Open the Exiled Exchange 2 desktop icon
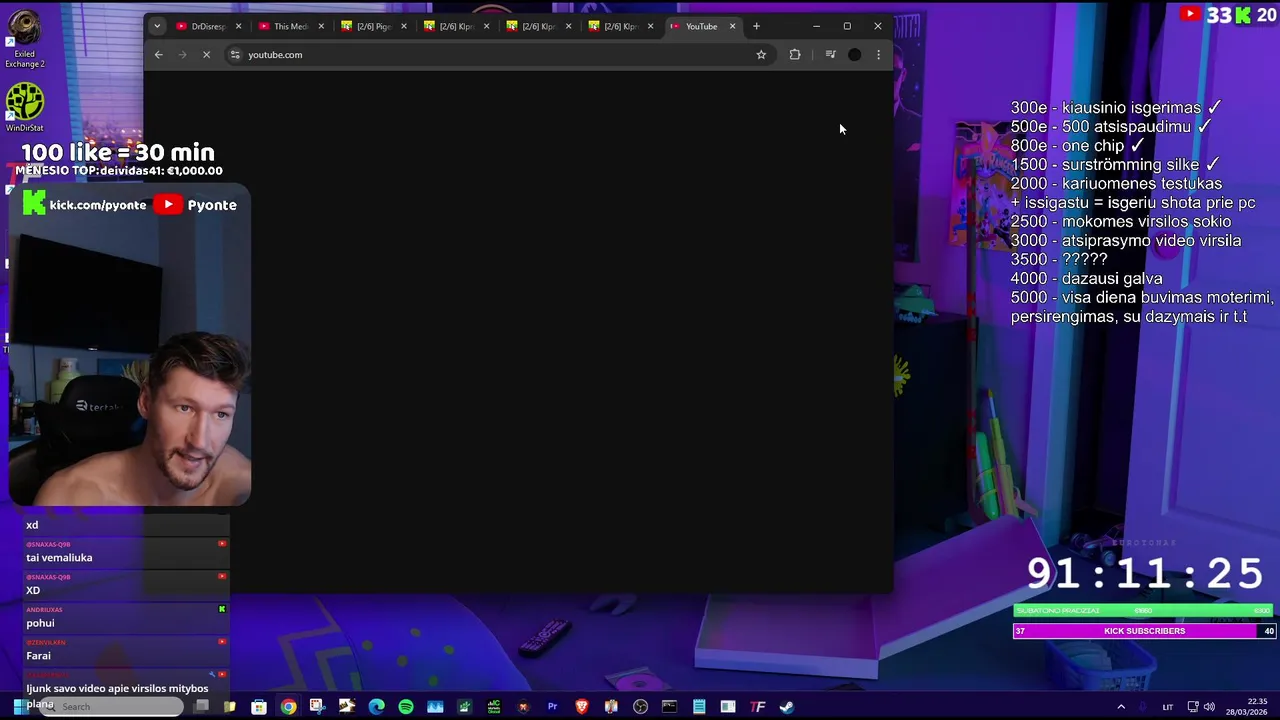1280x720 pixels. tap(24, 40)
